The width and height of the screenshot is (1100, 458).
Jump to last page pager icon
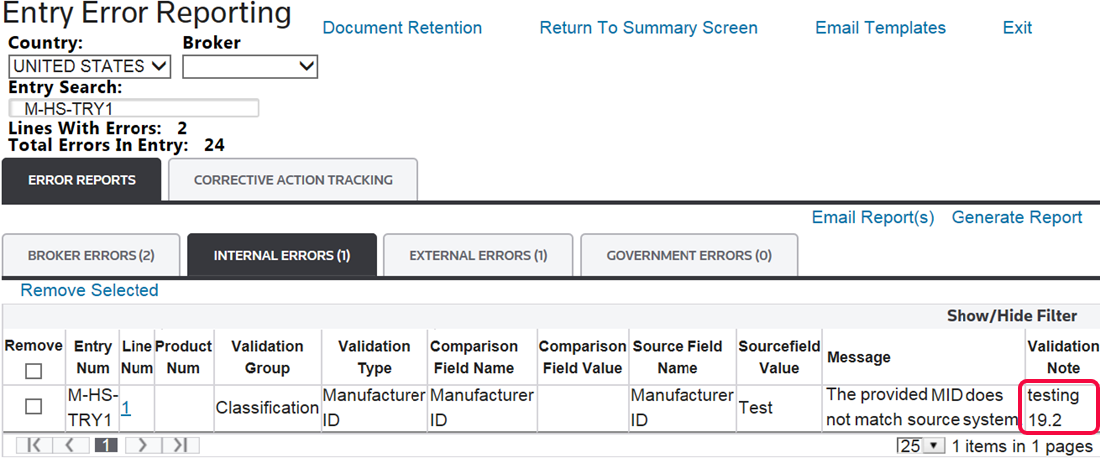(180, 445)
